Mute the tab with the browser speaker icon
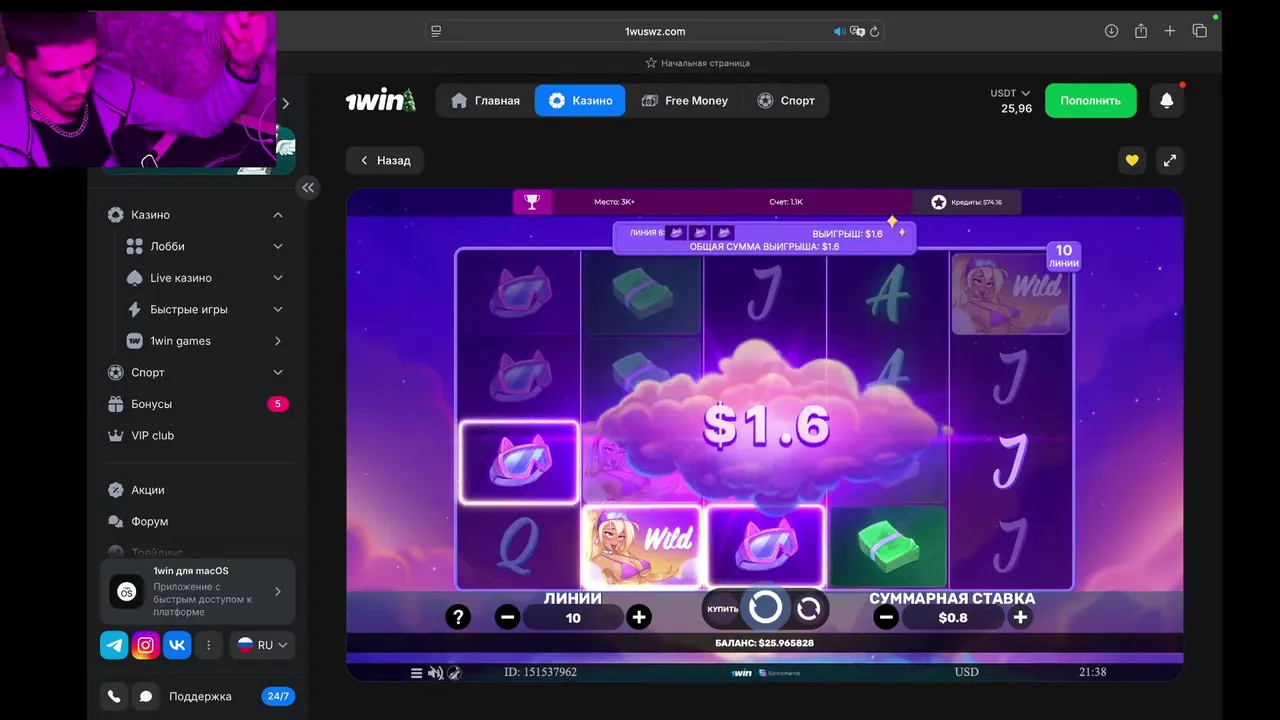This screenshot has width=1280, height=720. [839, 31]
